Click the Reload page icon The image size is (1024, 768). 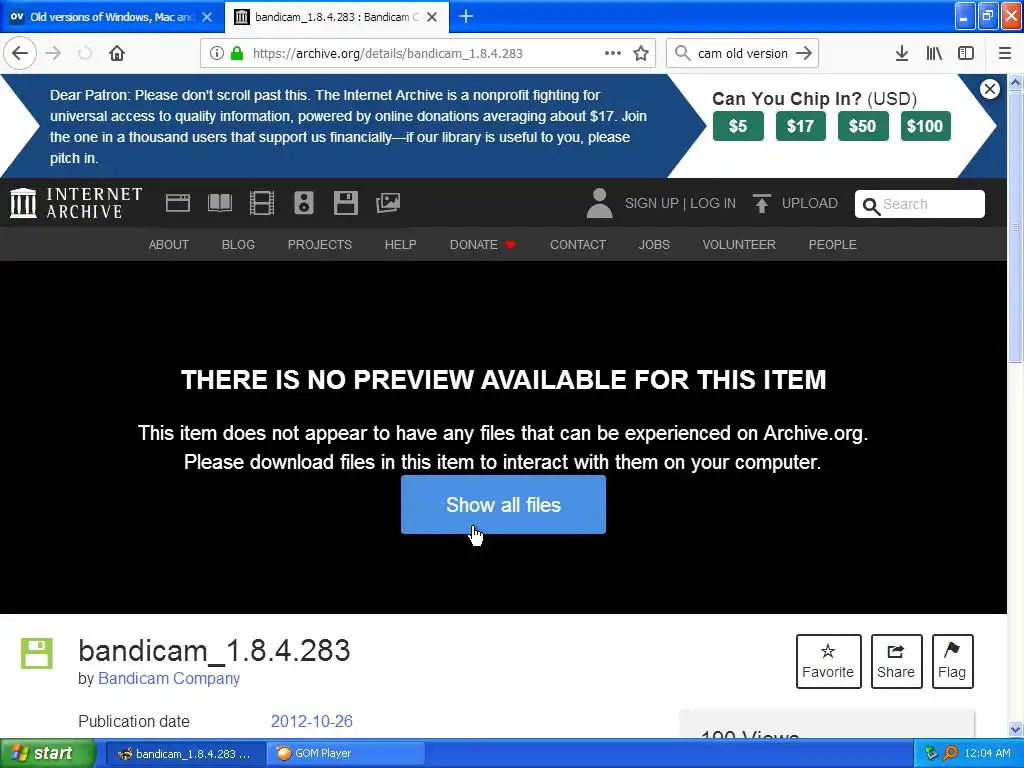(85, 53)
